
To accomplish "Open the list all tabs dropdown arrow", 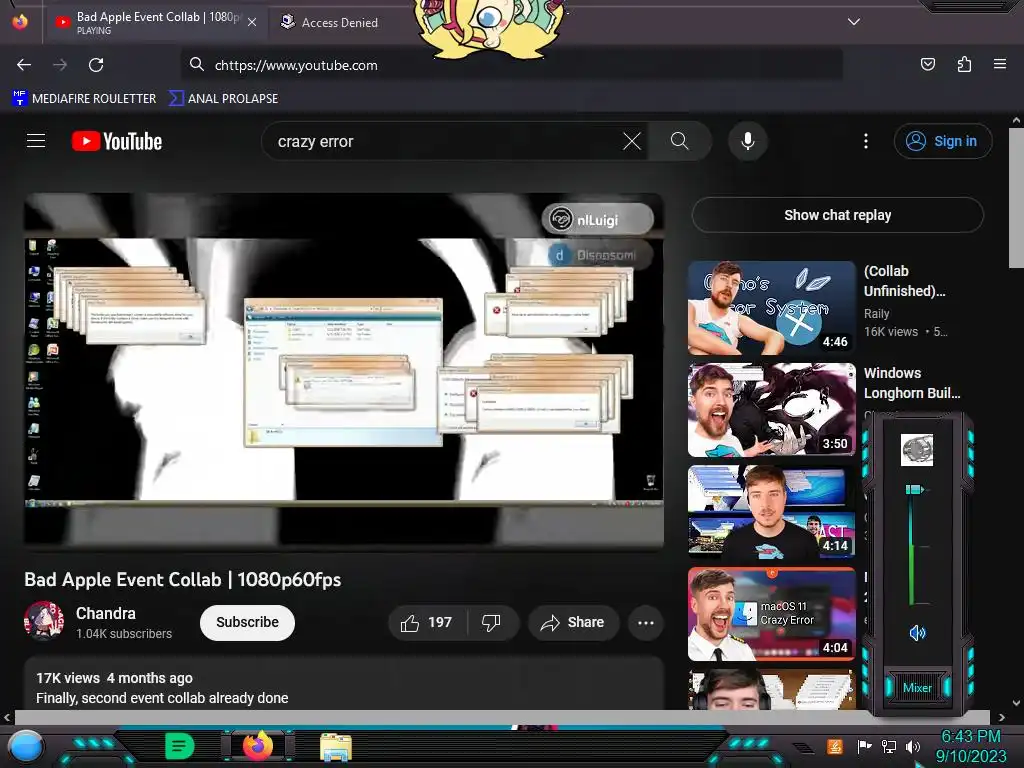I will 854,22.
